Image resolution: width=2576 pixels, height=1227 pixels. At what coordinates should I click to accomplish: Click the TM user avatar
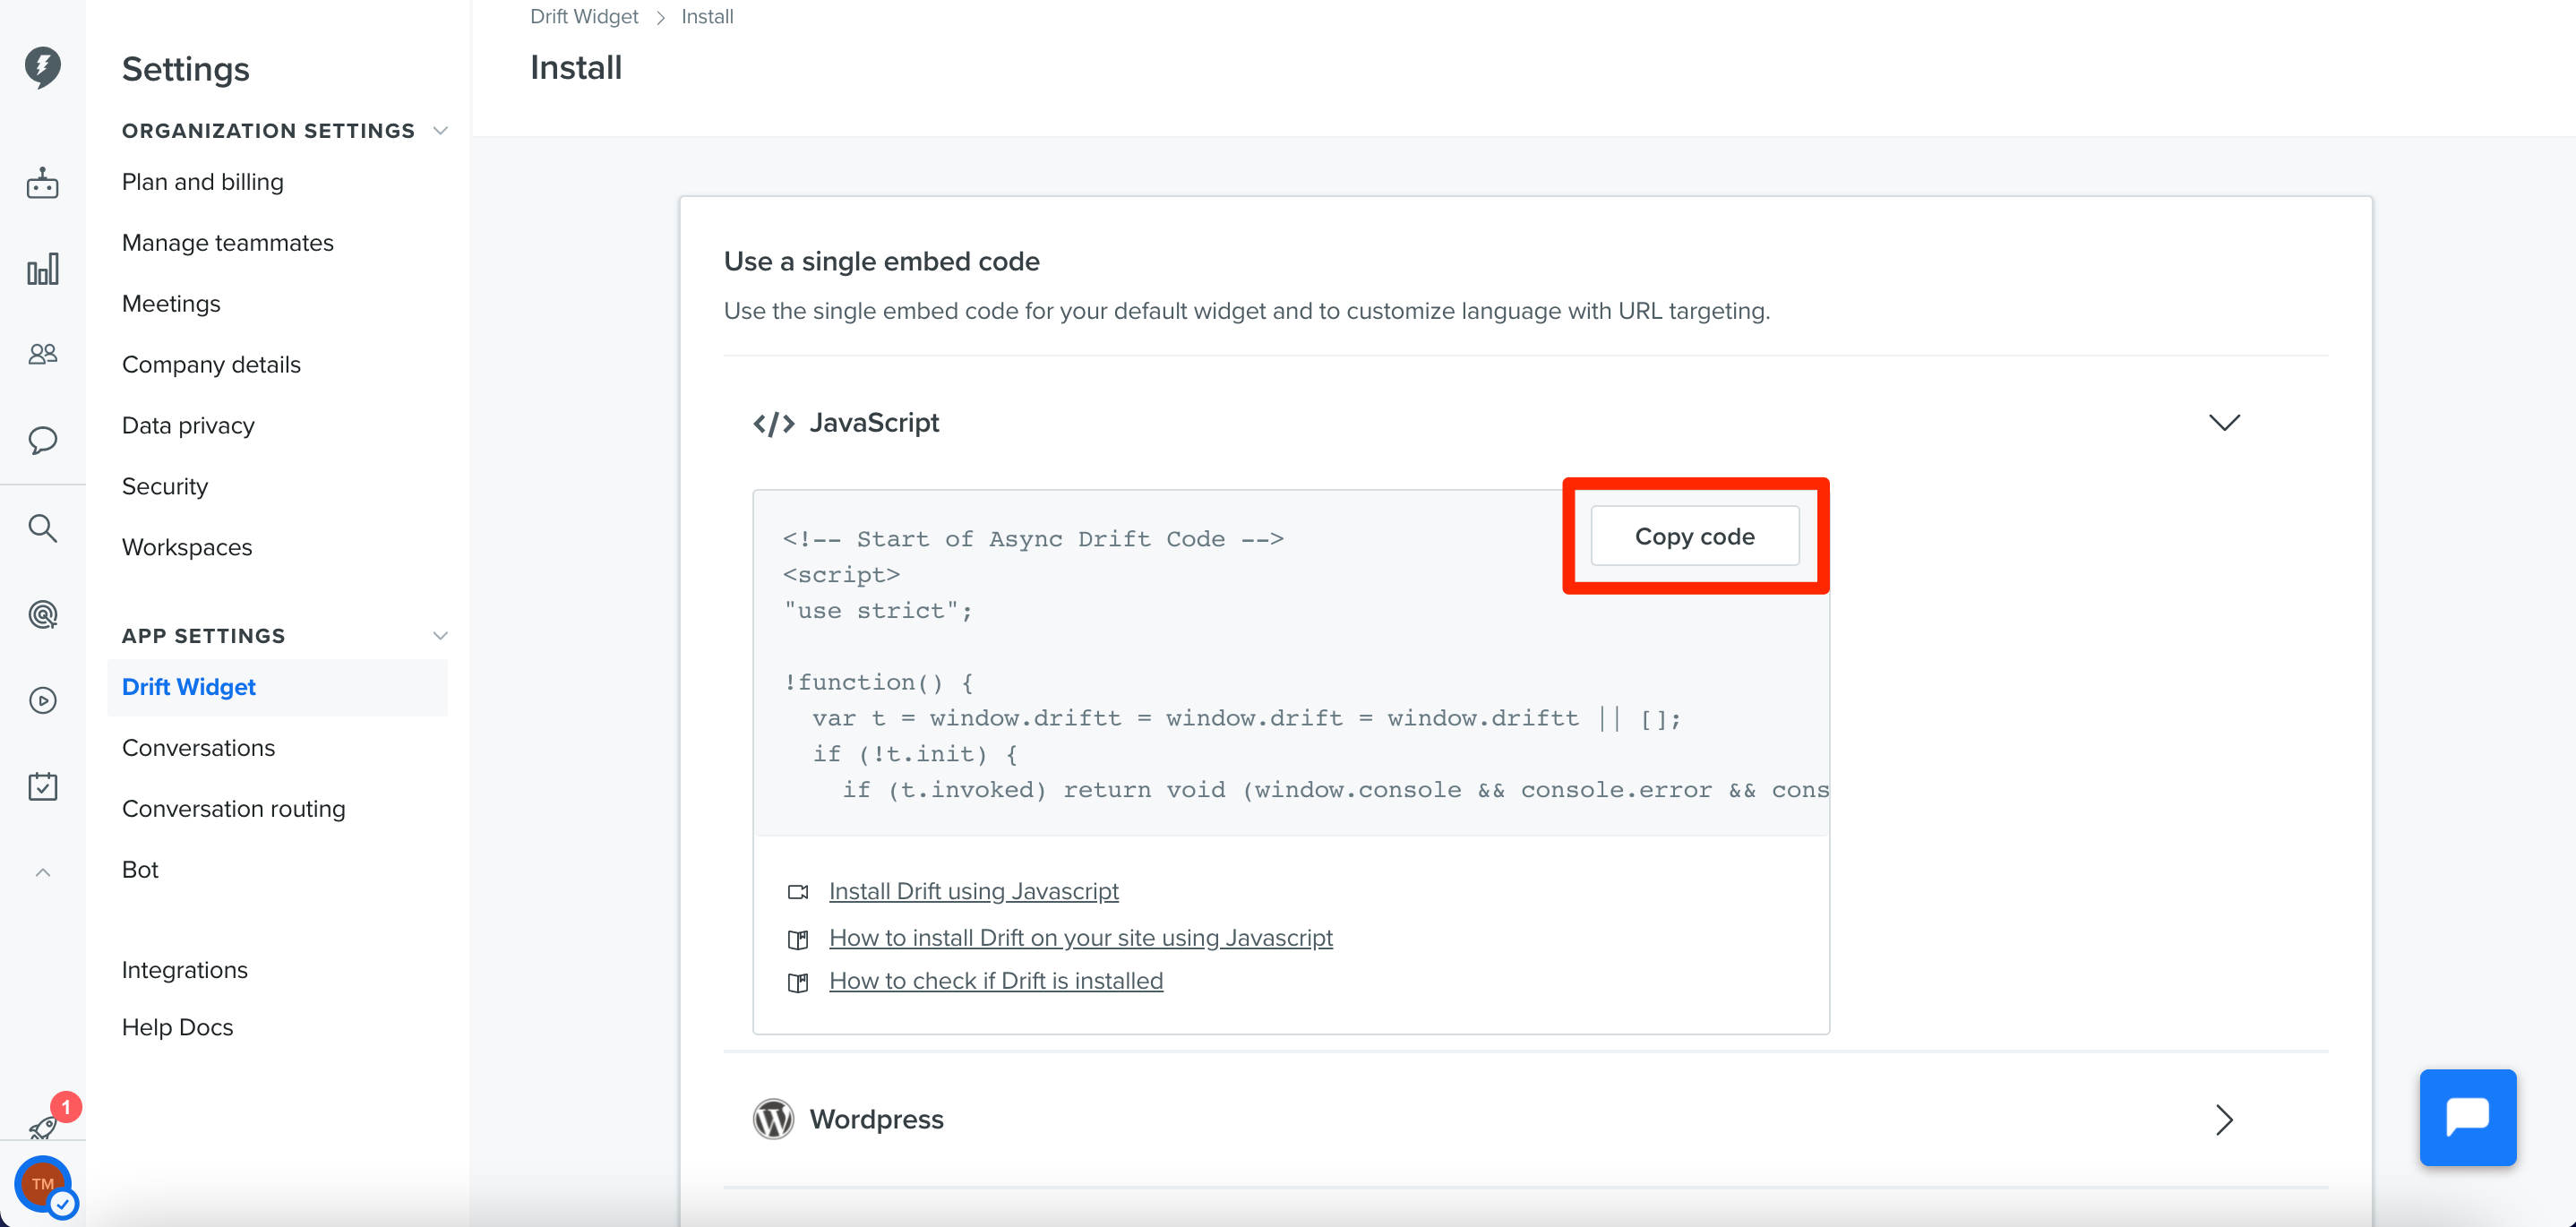(x=42, y=1184)
